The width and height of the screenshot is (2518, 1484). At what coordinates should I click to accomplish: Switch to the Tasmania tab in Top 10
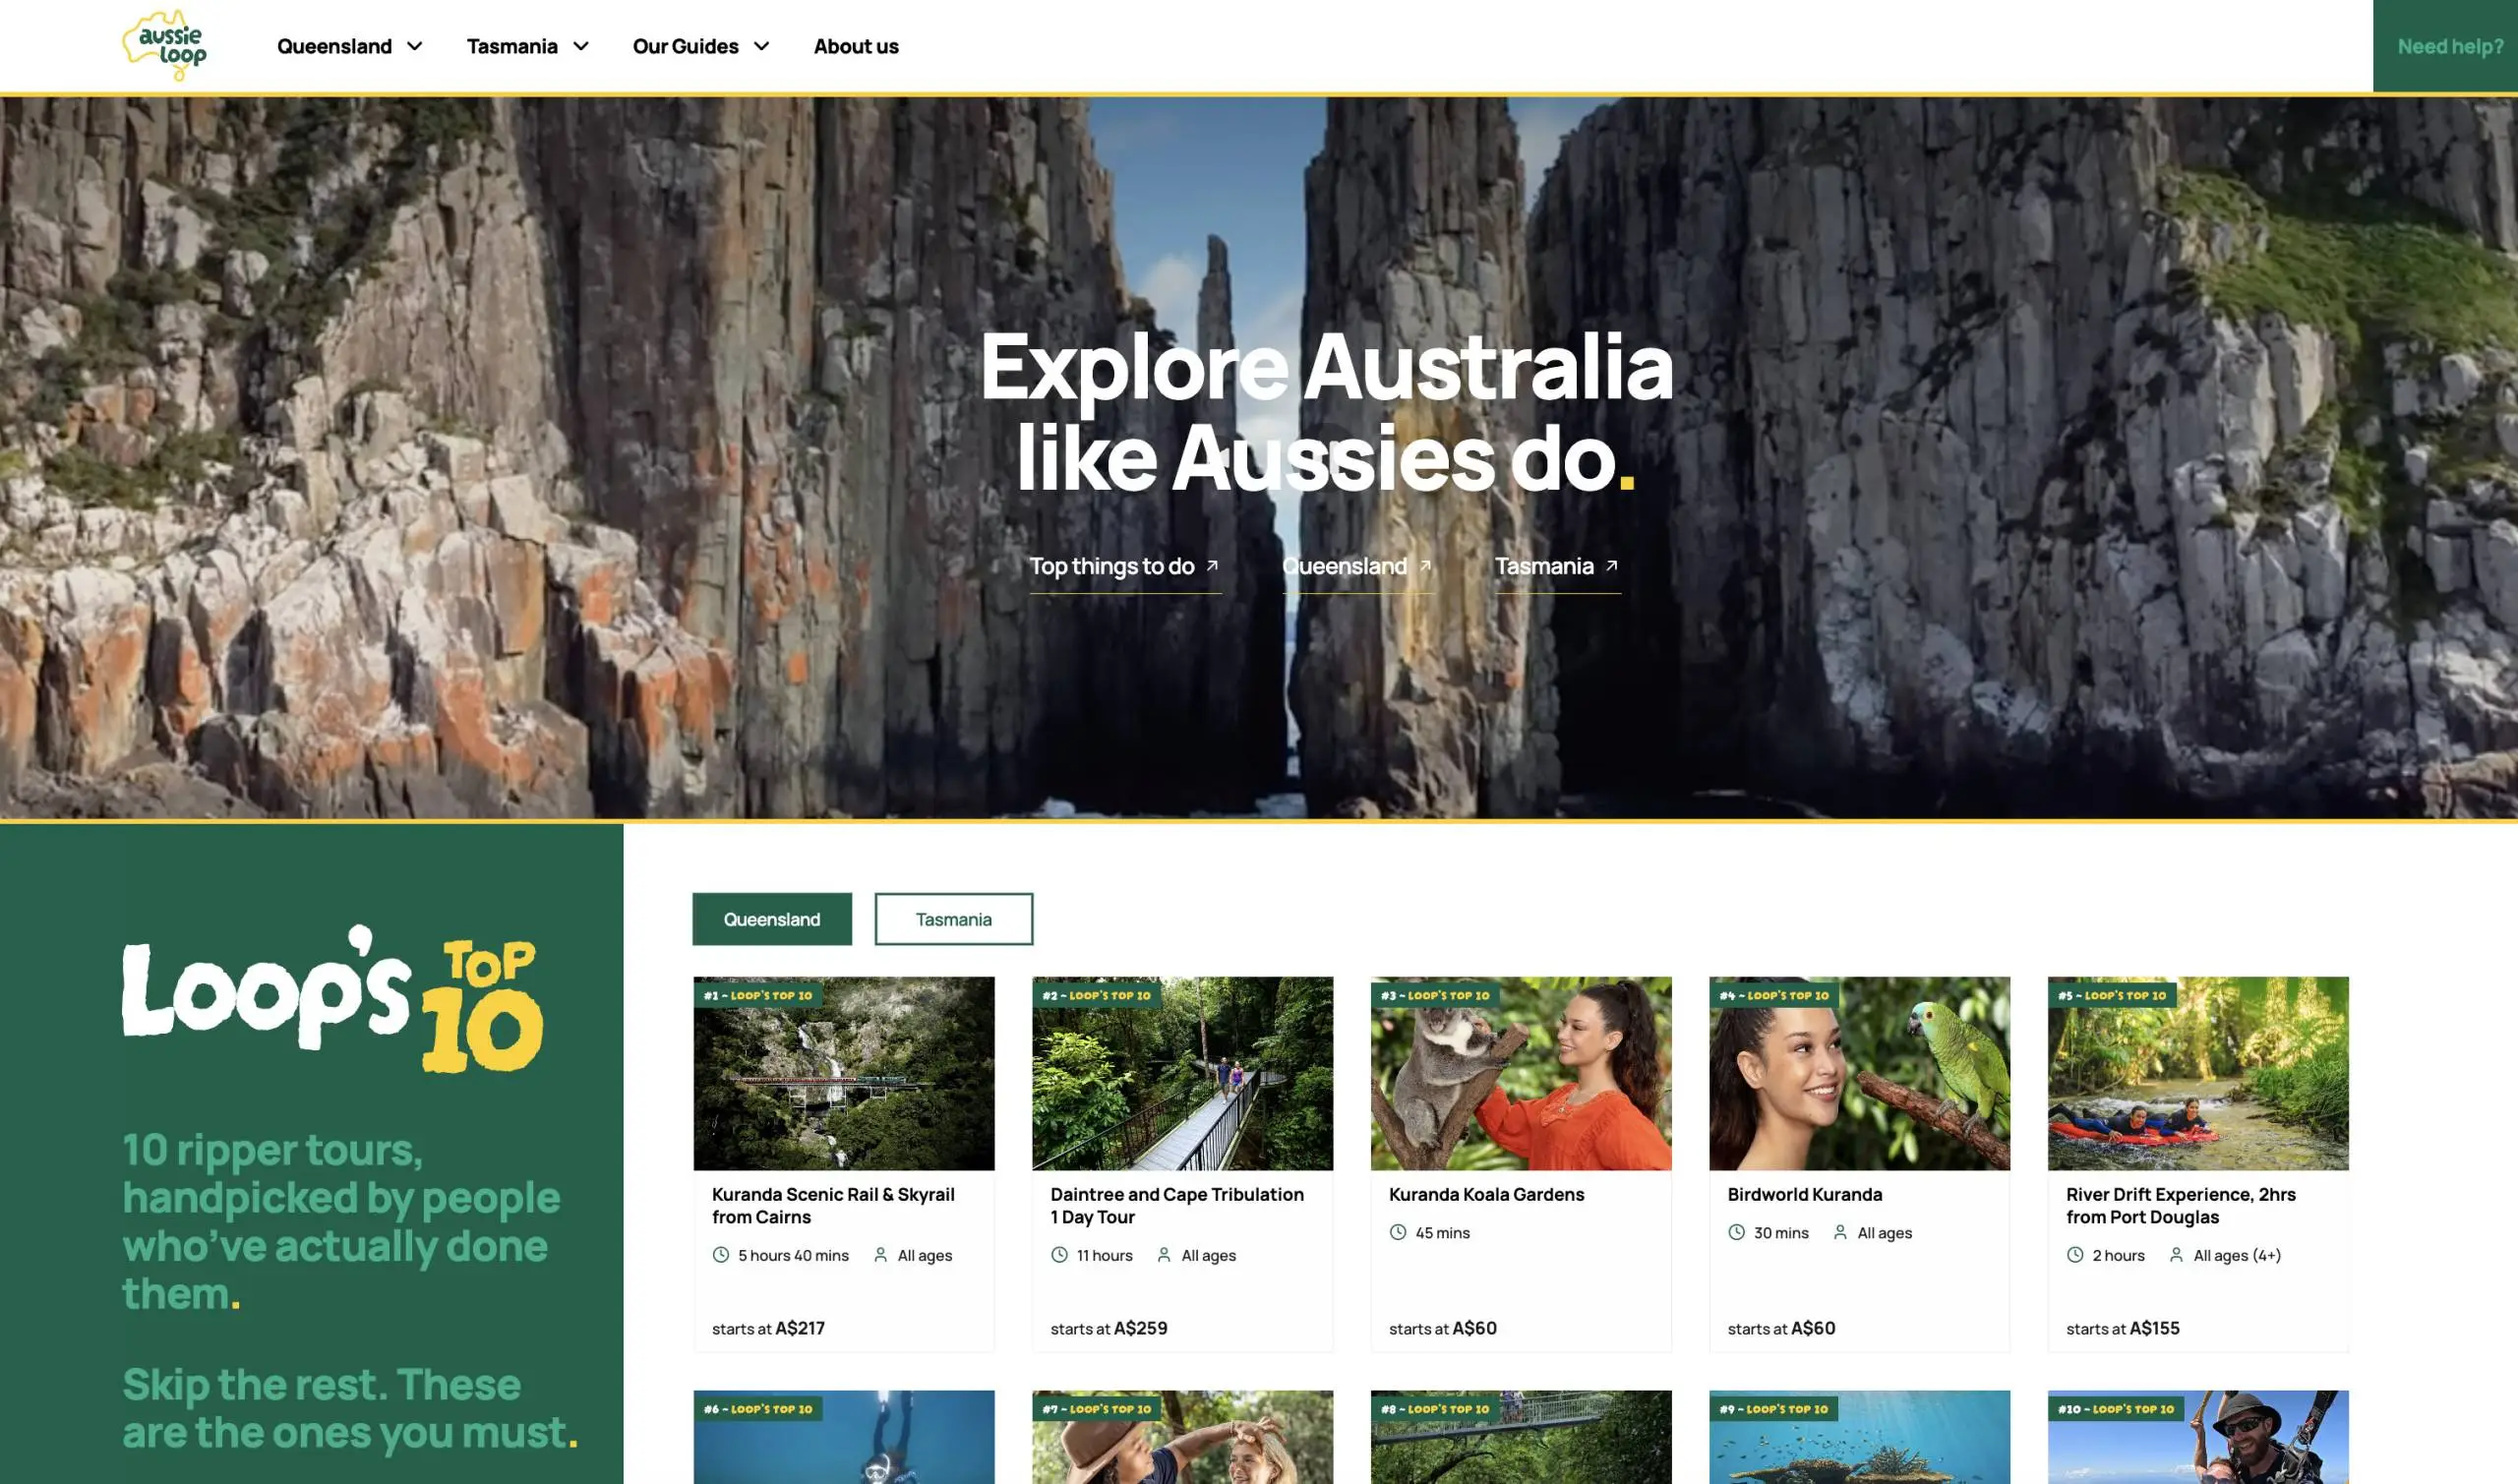[954, 919]
